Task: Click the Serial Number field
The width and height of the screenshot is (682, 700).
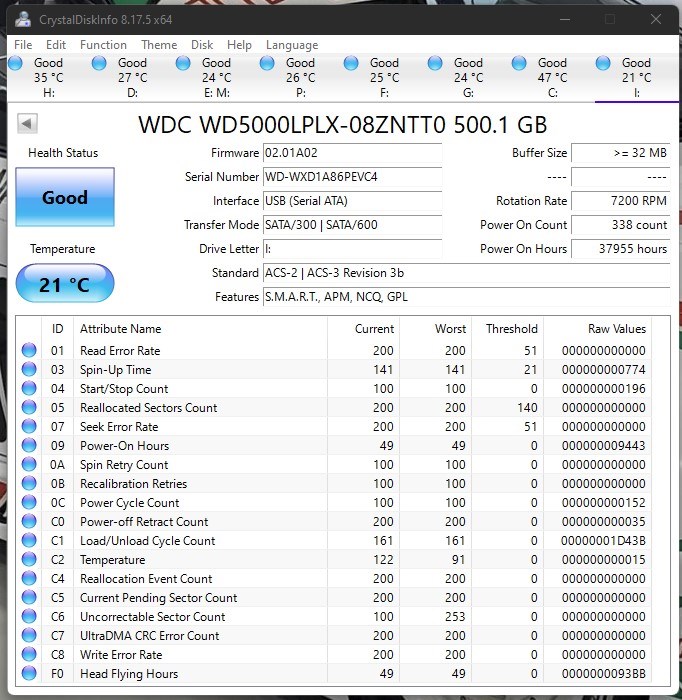Action: pyautogui.click(x=353, y=177)
